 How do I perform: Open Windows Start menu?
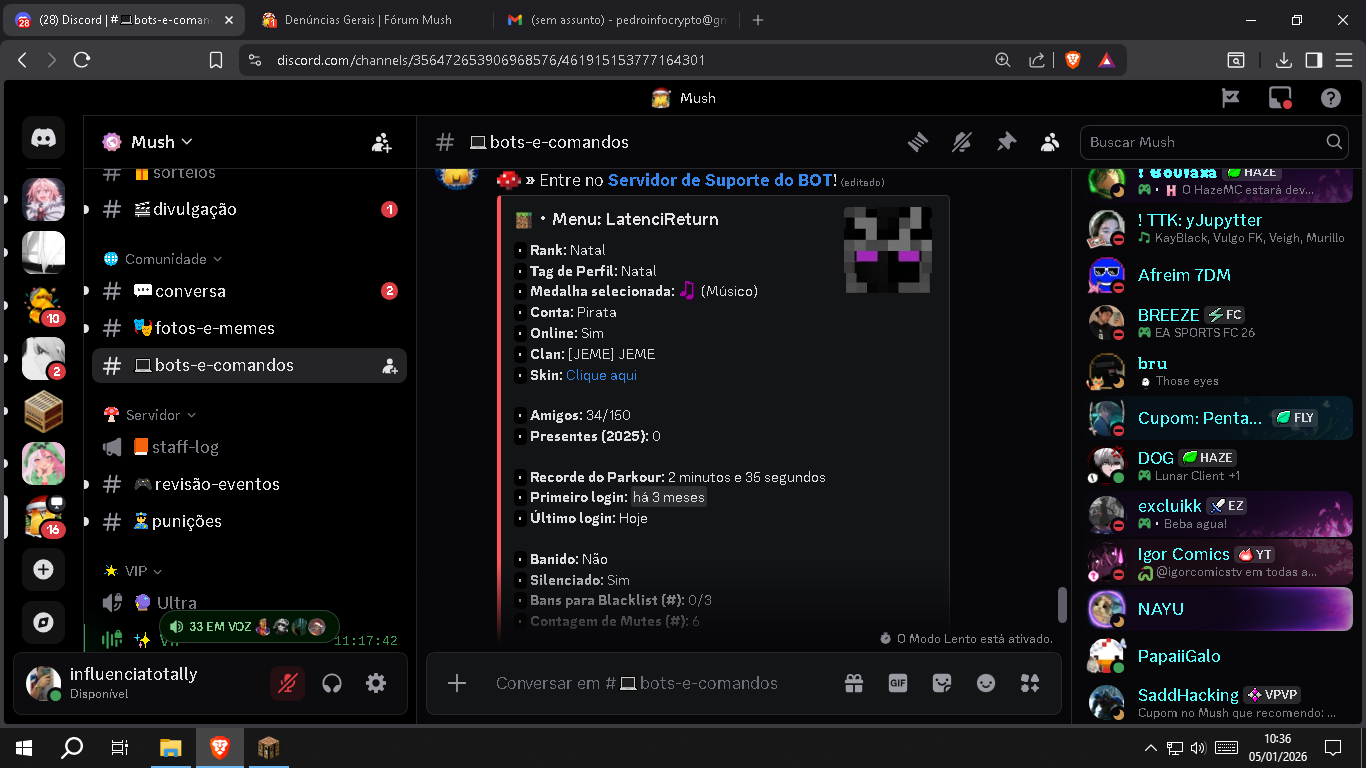pos(24,748)
